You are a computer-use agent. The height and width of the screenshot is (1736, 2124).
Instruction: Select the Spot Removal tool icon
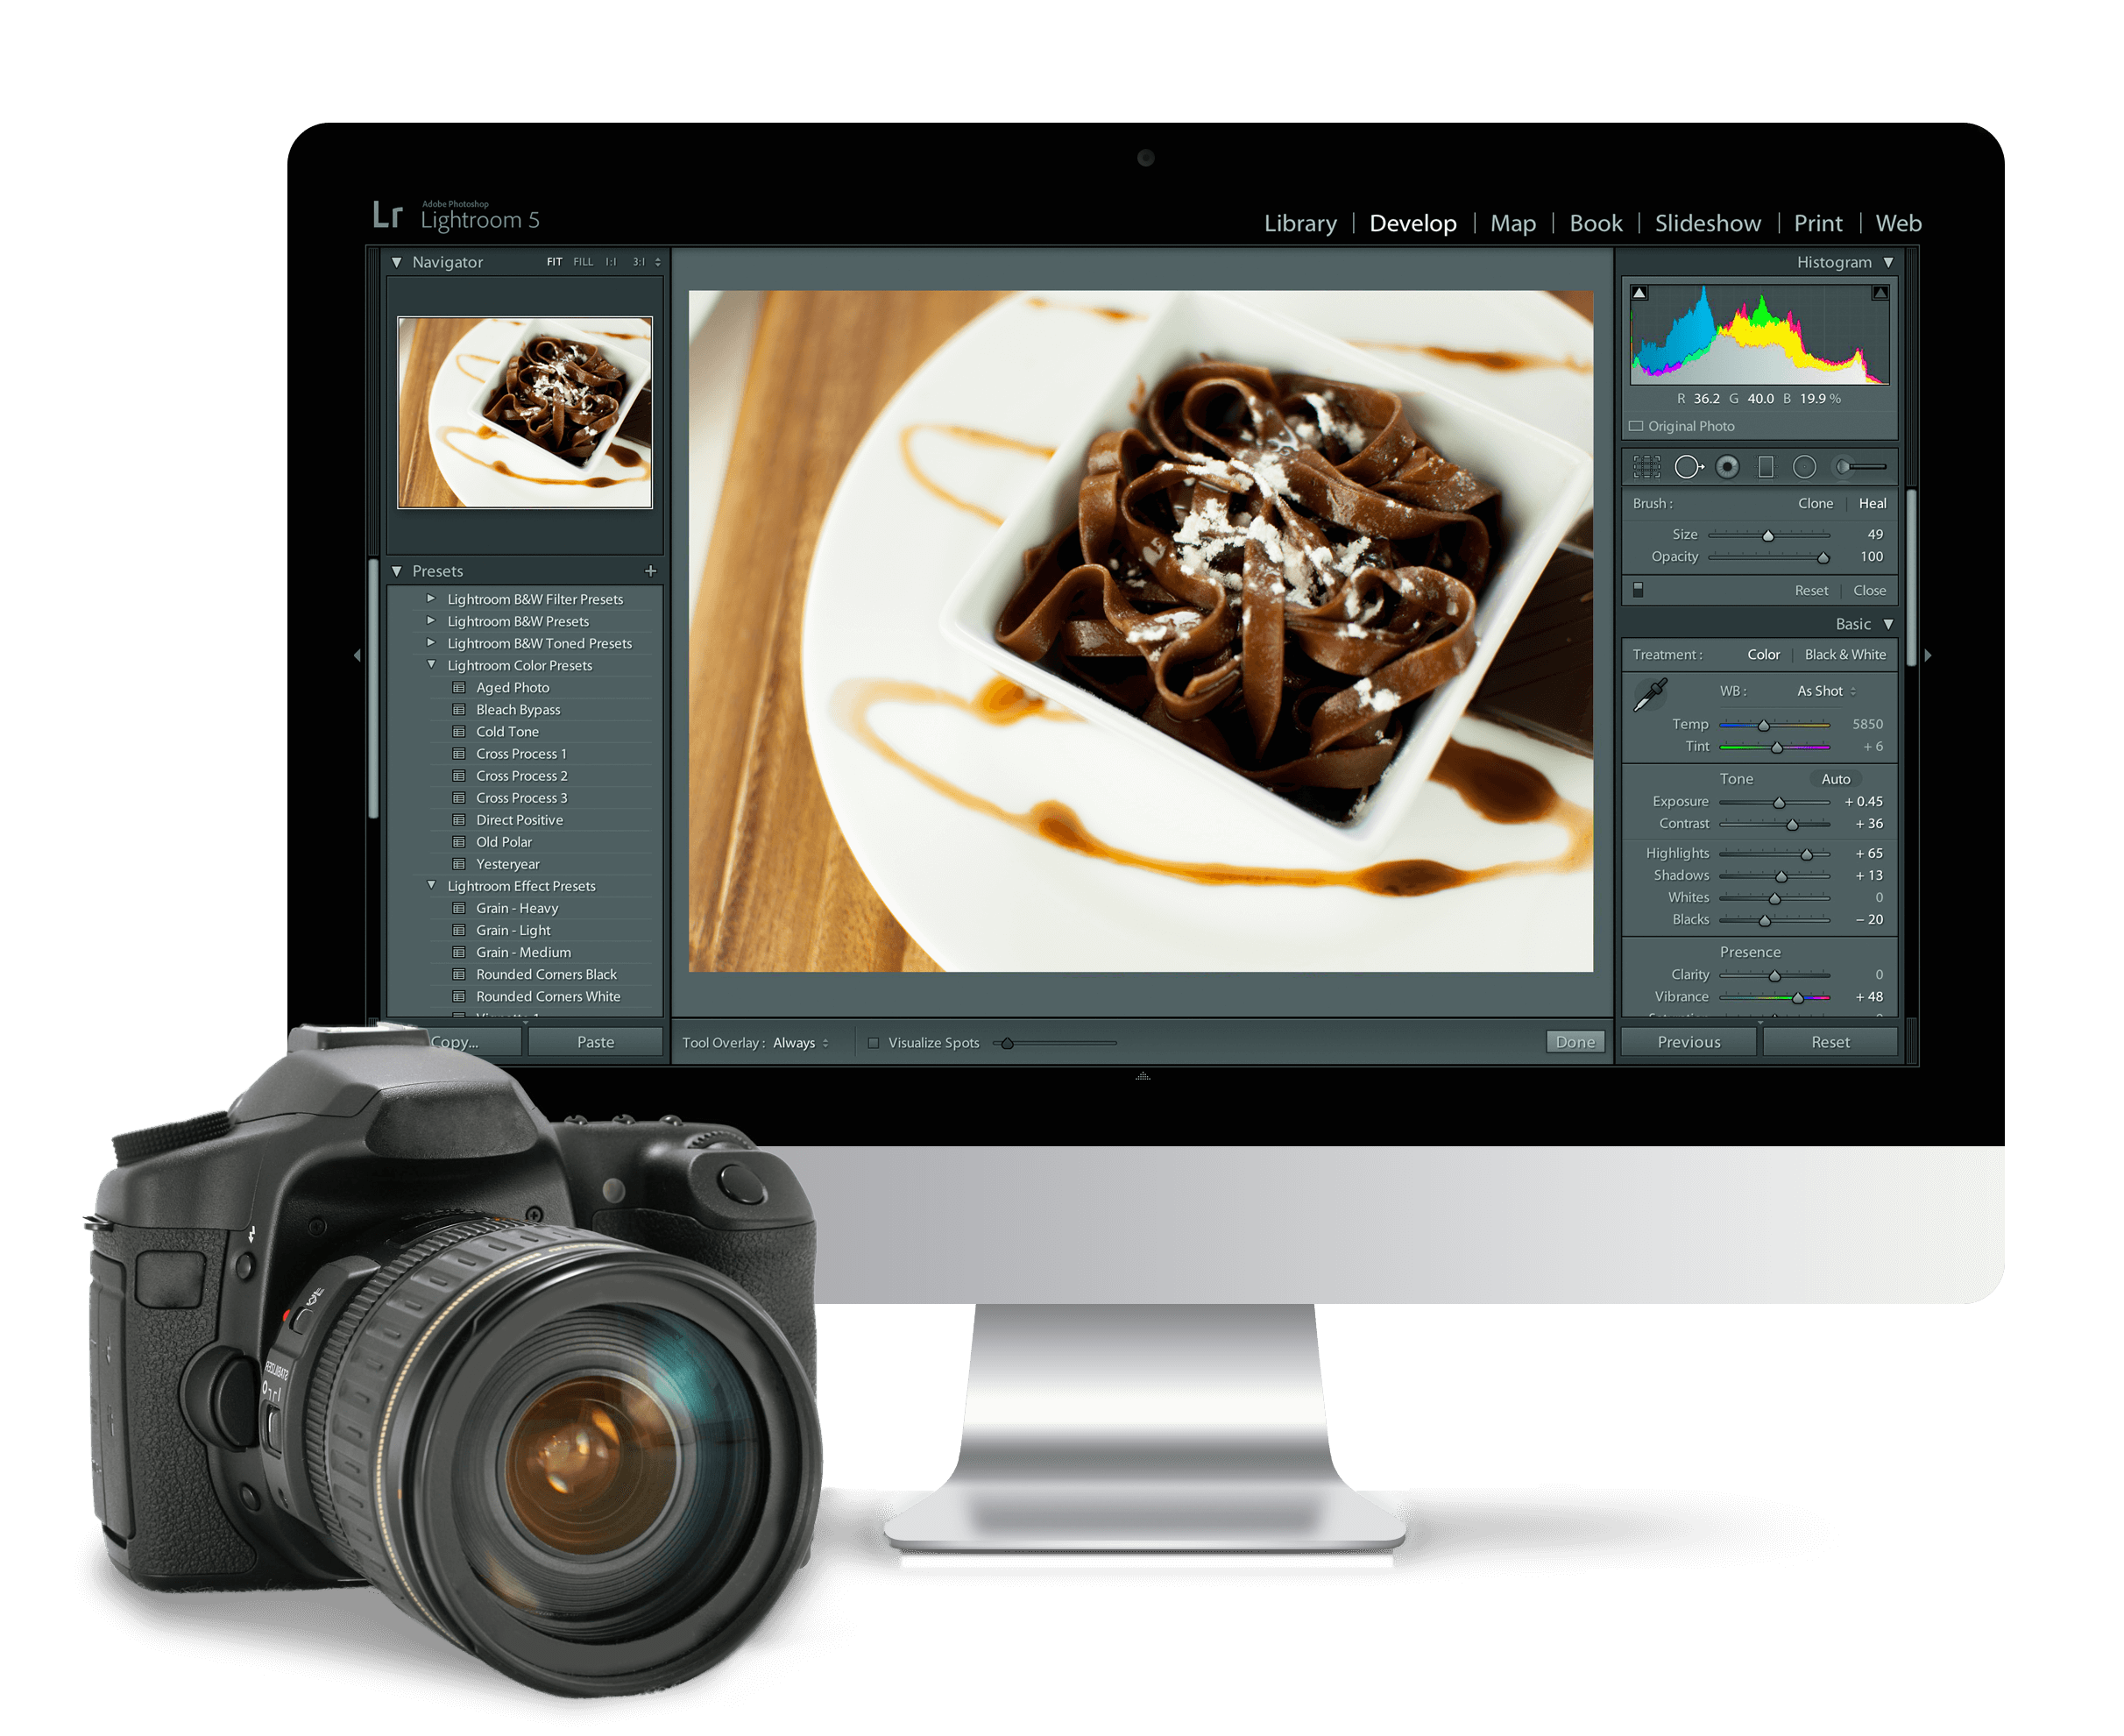(x=1689, y=467)
